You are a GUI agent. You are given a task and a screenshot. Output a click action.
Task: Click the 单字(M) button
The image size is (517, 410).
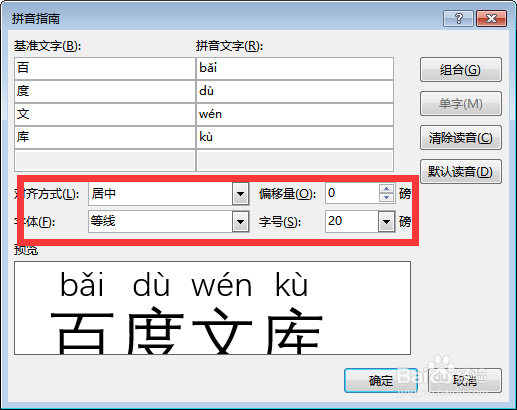pyautogui.click(x=461, y=104)
